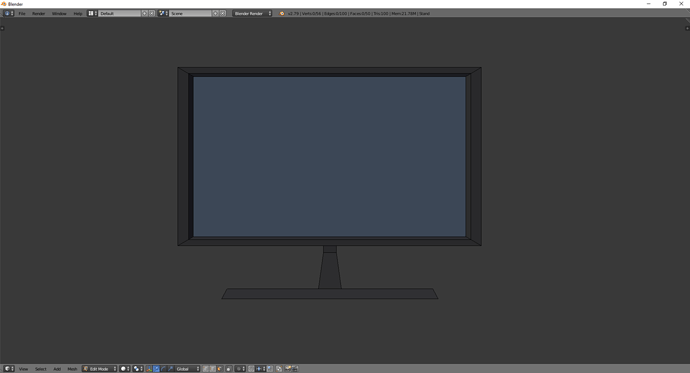Open the viewport shading selector
This screenshot has width=690, height=373.
click(x=125, y=369)
